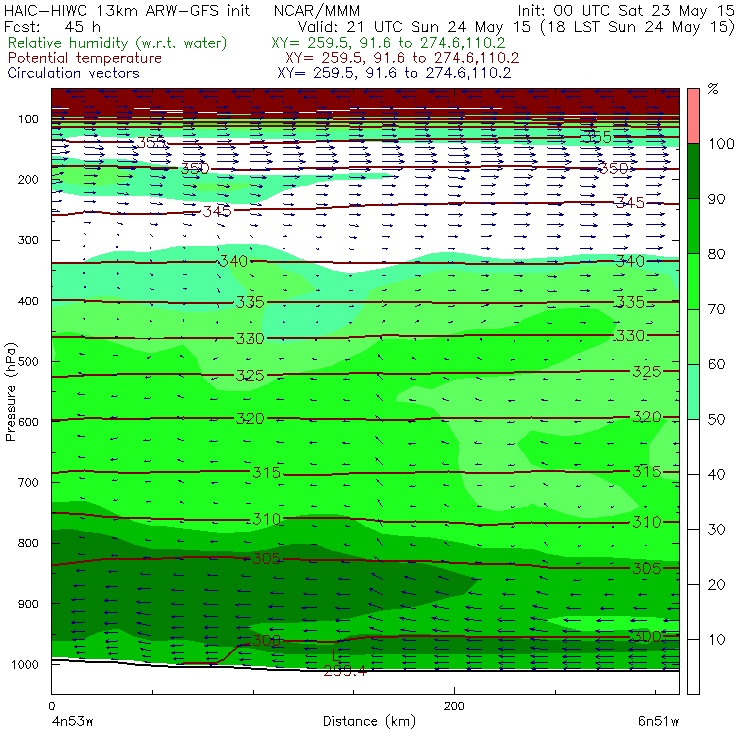Click the blue XY coordinates line
Screen dimensions: 740x740
pyautogui.click(x=394, y=73)
